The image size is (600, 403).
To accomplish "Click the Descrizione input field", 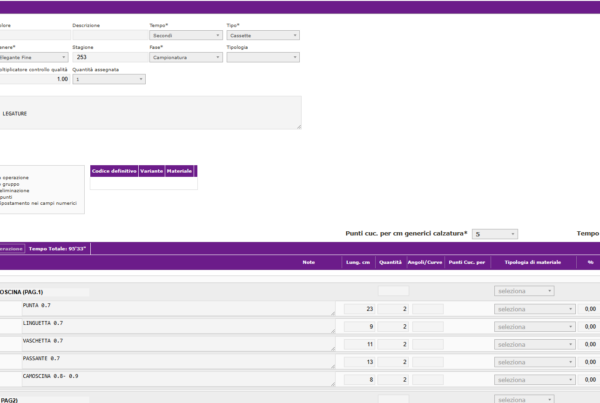I will (x=110, y=35).
